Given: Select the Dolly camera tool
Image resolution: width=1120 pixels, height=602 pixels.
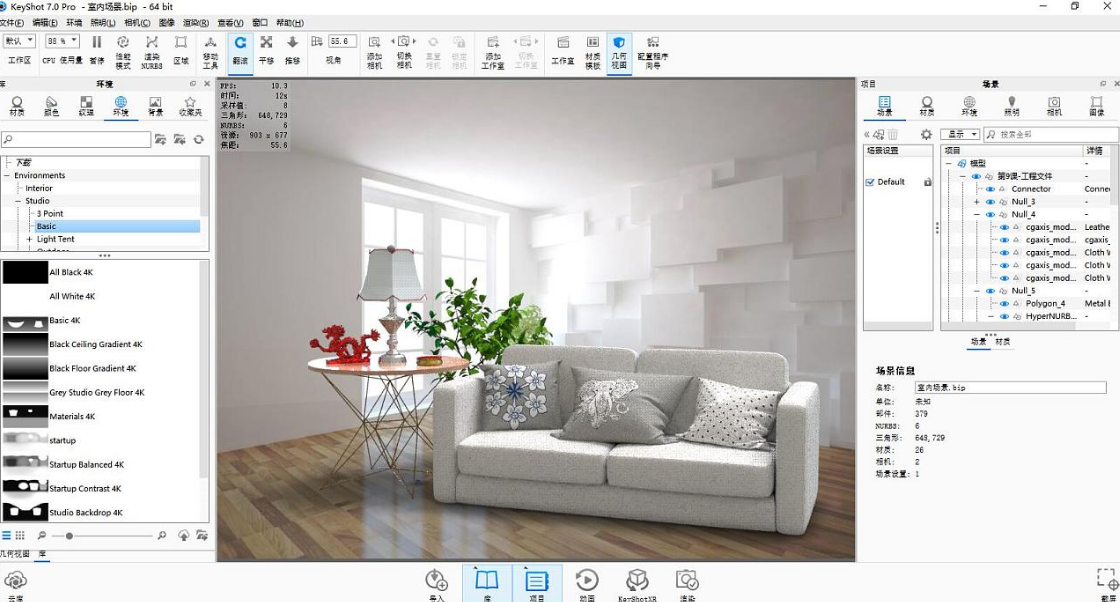Looking at the screenshot, I should click(292, 49).
